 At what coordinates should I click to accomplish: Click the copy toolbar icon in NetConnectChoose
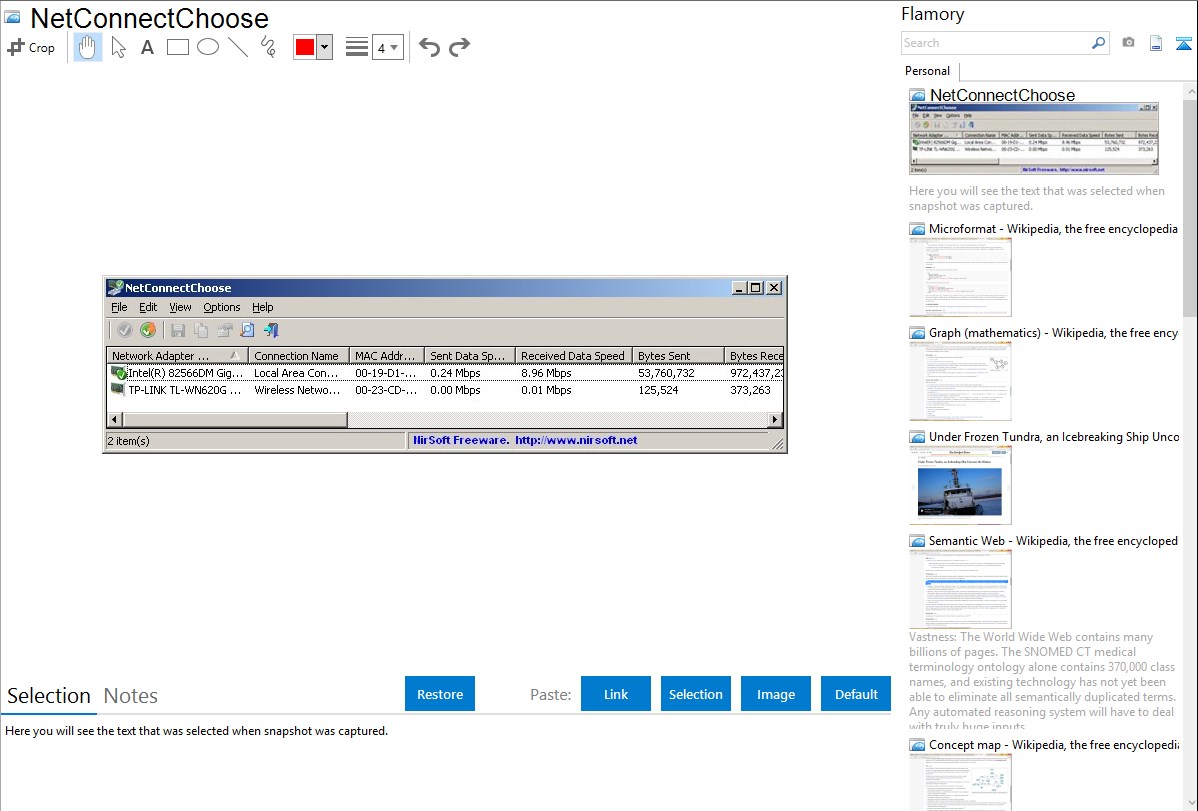(x=201, y=330)
